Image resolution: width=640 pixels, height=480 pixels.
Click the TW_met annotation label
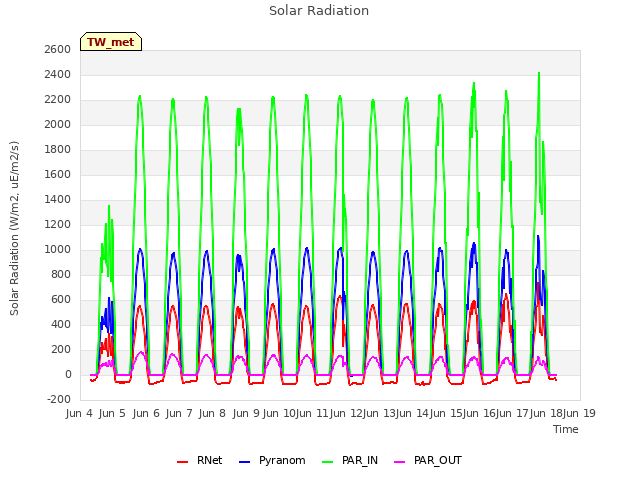click(111, 42)
